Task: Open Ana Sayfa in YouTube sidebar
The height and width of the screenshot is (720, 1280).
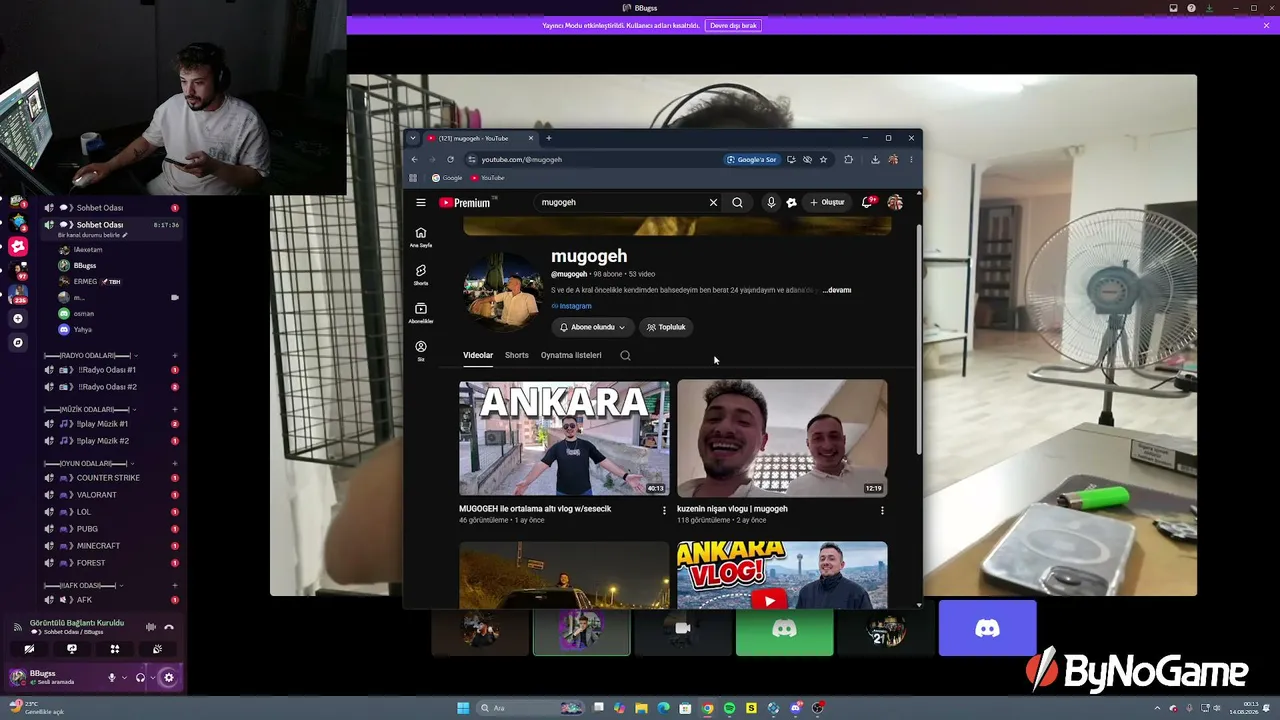Action: click(421, 237)
